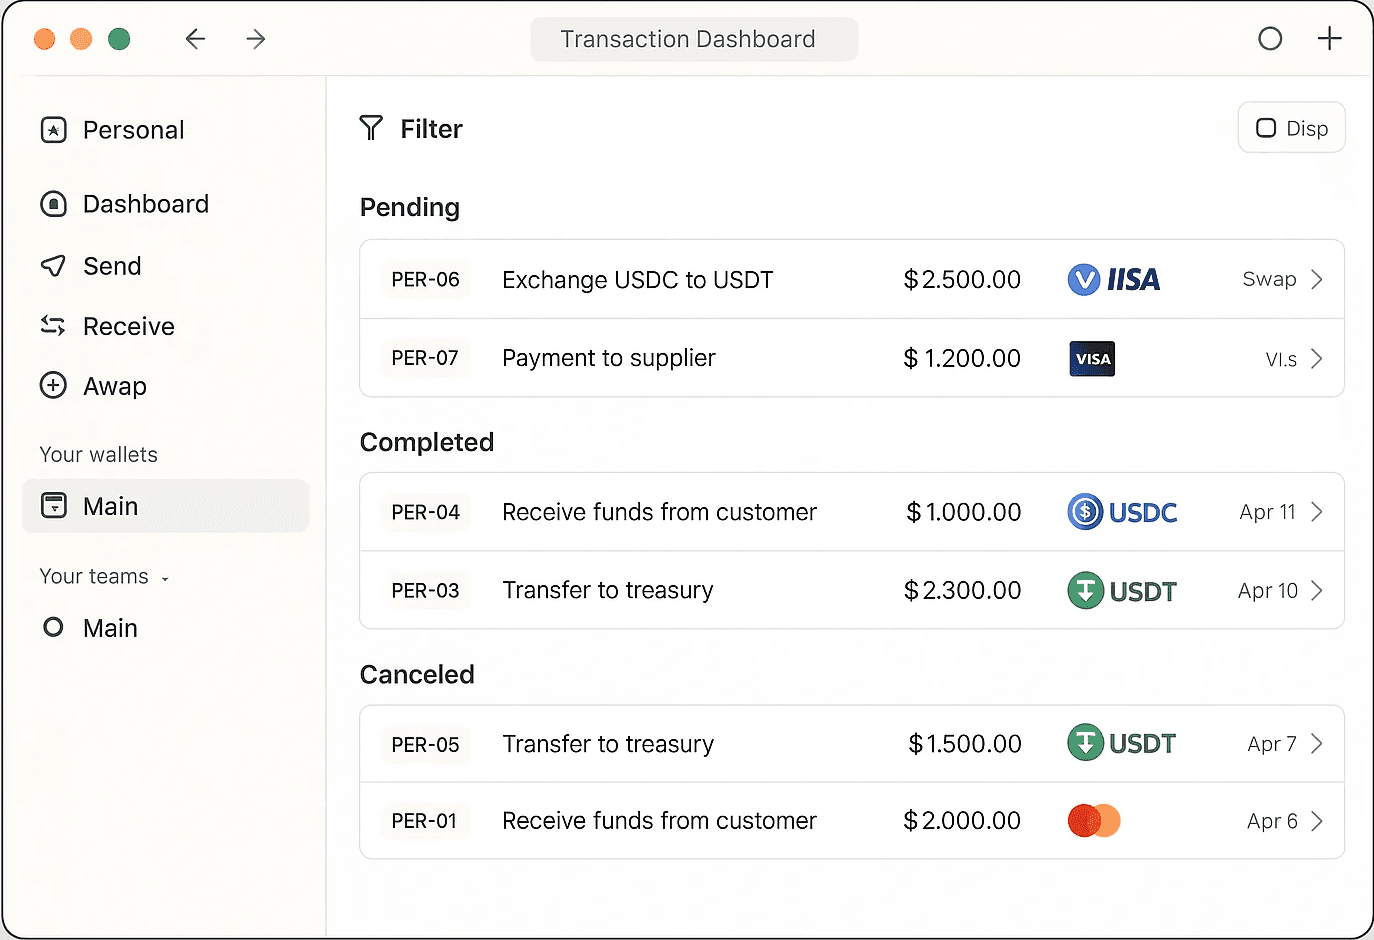Click the Dashboard sidebar icon
This screenshot has height=940, width=1374.
tap(53, 204)
